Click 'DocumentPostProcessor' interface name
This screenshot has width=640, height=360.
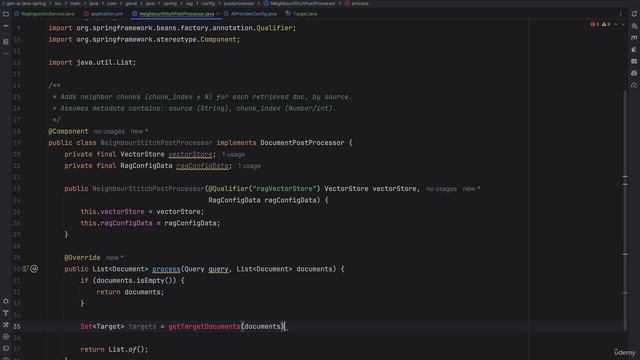(302, 142)
